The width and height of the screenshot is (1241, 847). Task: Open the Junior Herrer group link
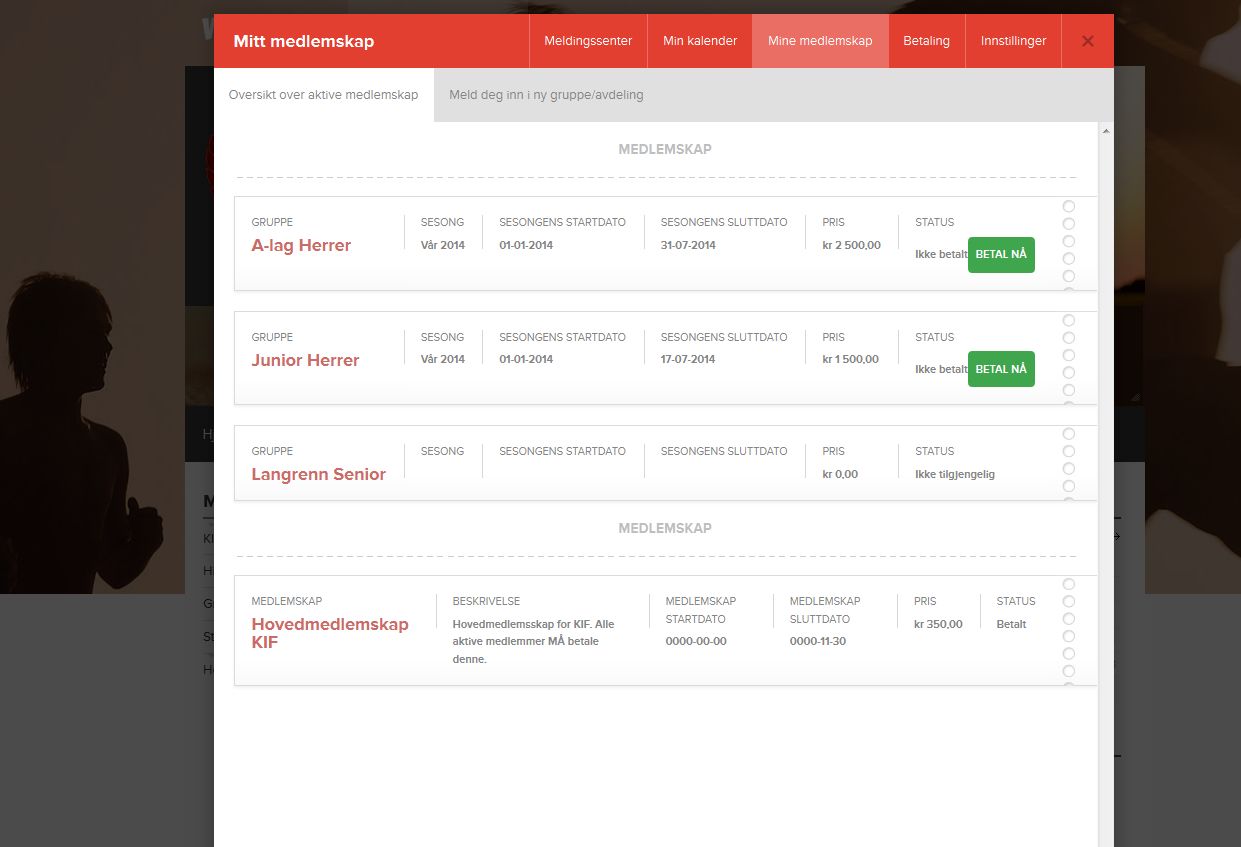click(305, 360)
